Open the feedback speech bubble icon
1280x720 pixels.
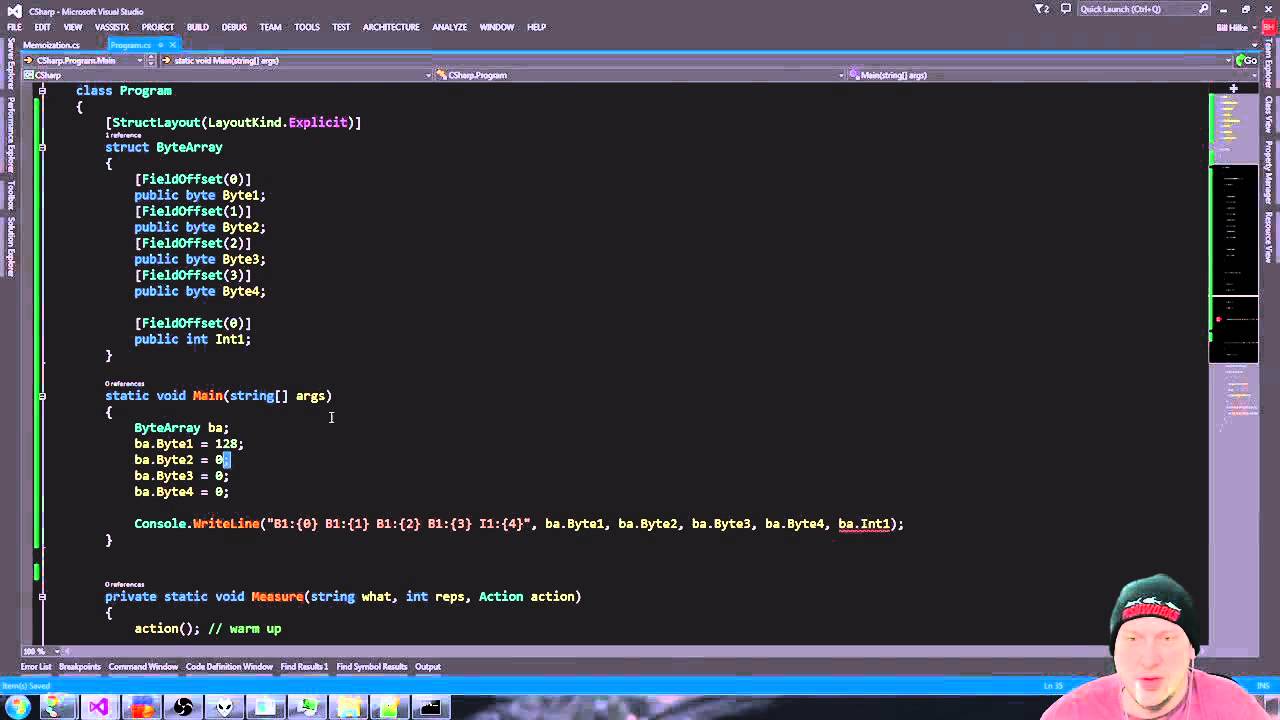[1066, 9]
